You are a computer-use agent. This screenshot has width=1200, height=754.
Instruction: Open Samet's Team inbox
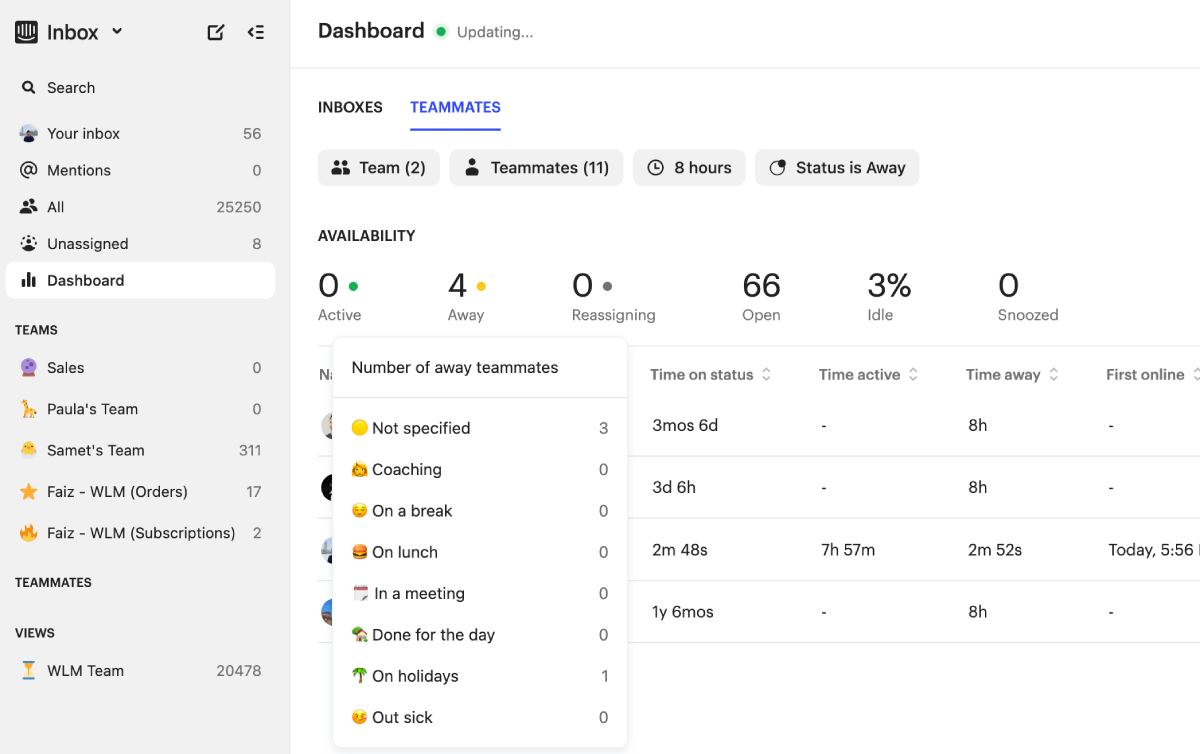(96, 450)
